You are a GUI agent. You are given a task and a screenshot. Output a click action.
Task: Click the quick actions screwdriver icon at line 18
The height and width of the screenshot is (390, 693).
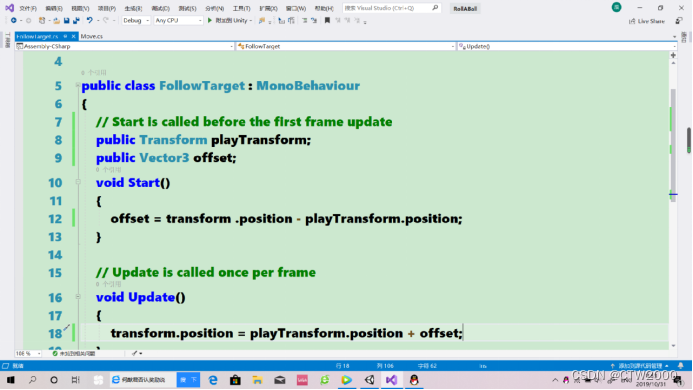66,328
